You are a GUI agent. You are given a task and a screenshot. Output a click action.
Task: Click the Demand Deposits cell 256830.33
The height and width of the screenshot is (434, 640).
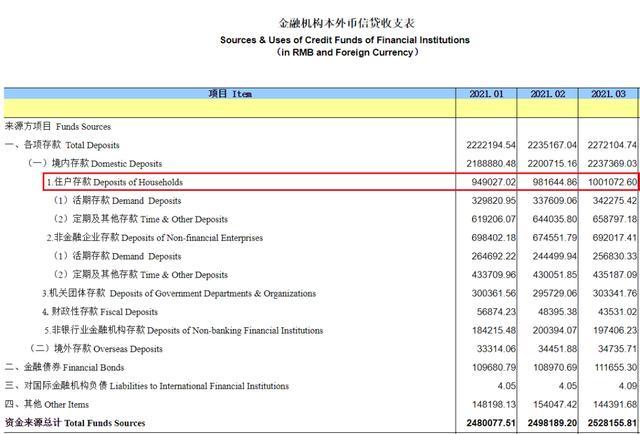(615, 256)
